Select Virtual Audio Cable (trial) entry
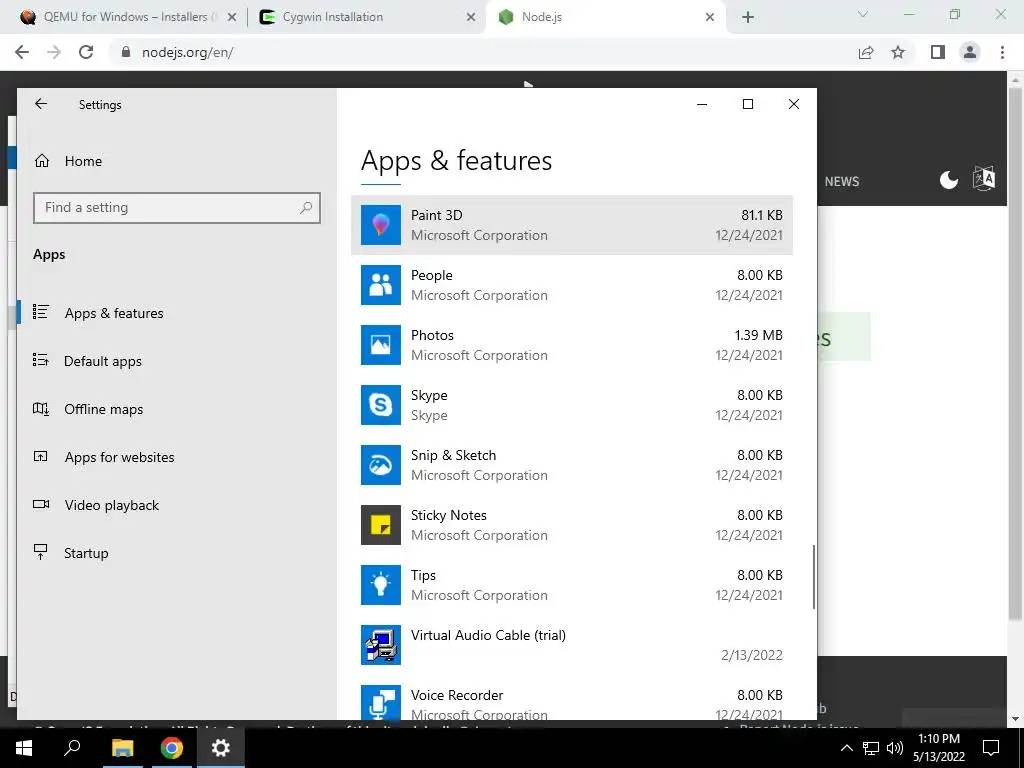 [572, 645]
